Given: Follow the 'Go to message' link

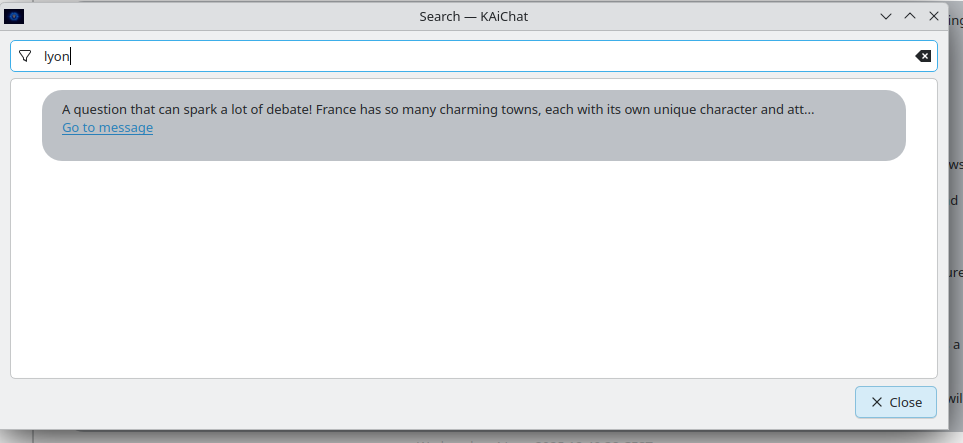Looking at the screenshot, I should point(107,128).
